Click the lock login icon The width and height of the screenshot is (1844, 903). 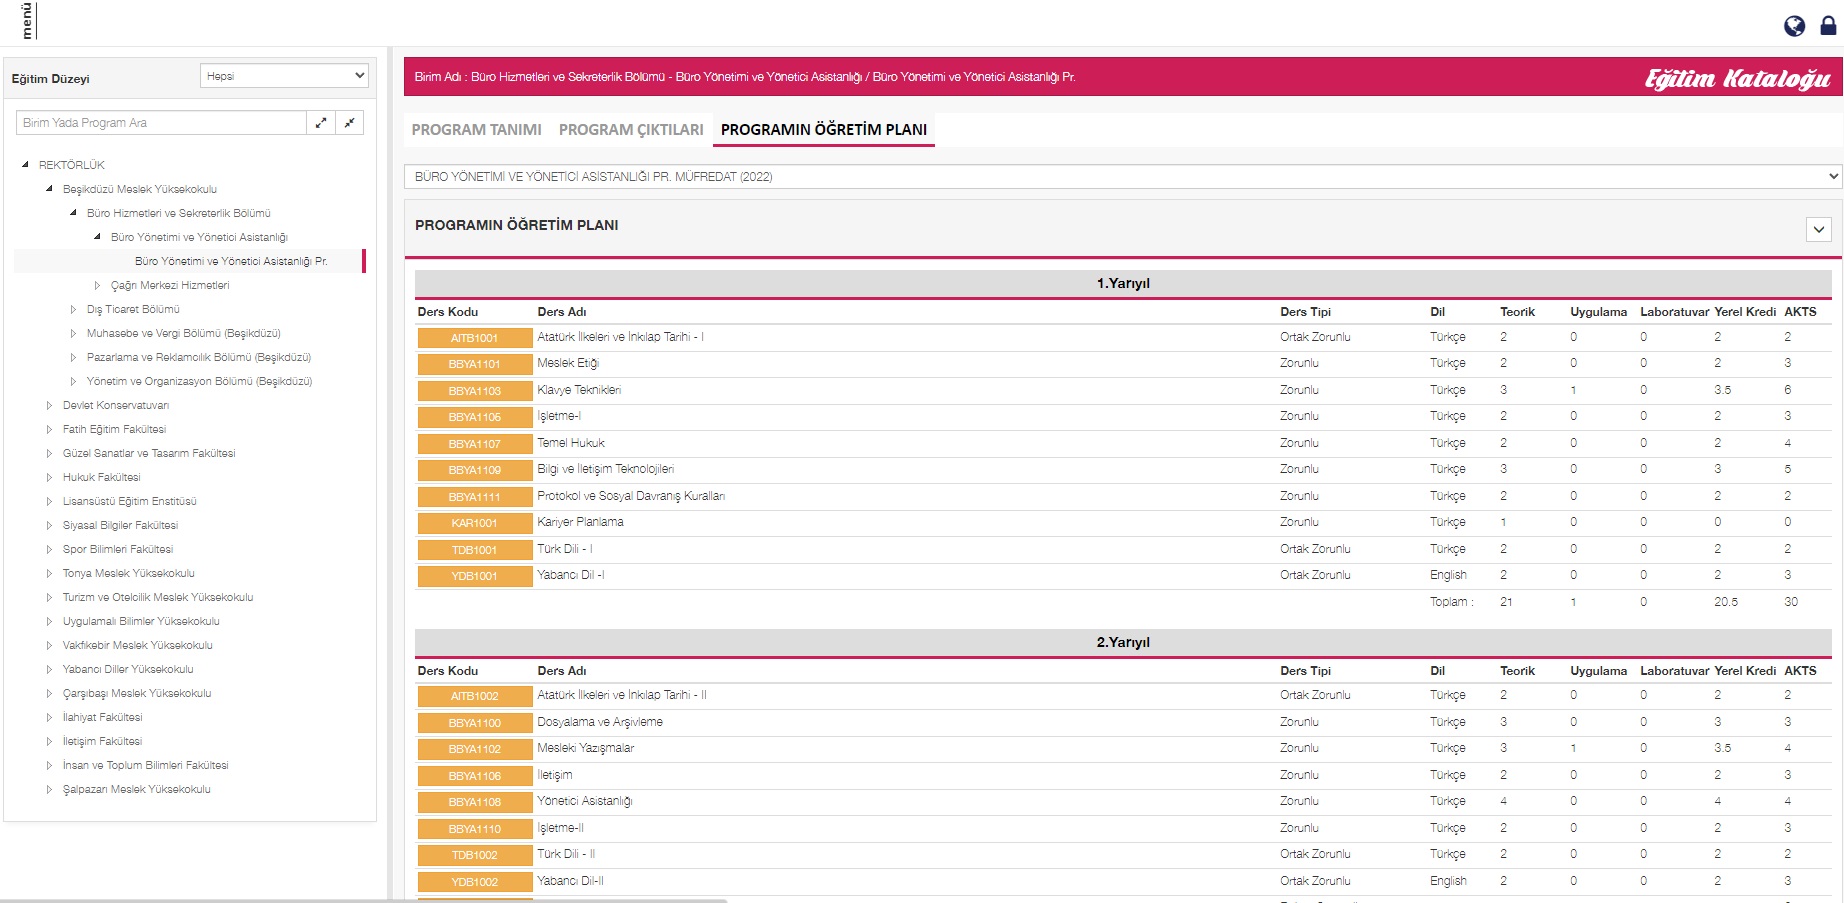(1828, 26)
